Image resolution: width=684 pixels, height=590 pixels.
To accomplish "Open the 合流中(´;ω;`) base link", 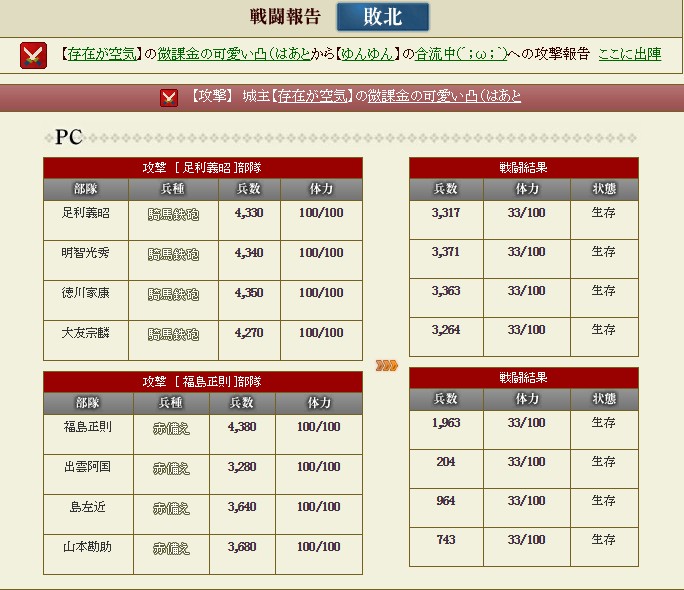I will 461,54.
